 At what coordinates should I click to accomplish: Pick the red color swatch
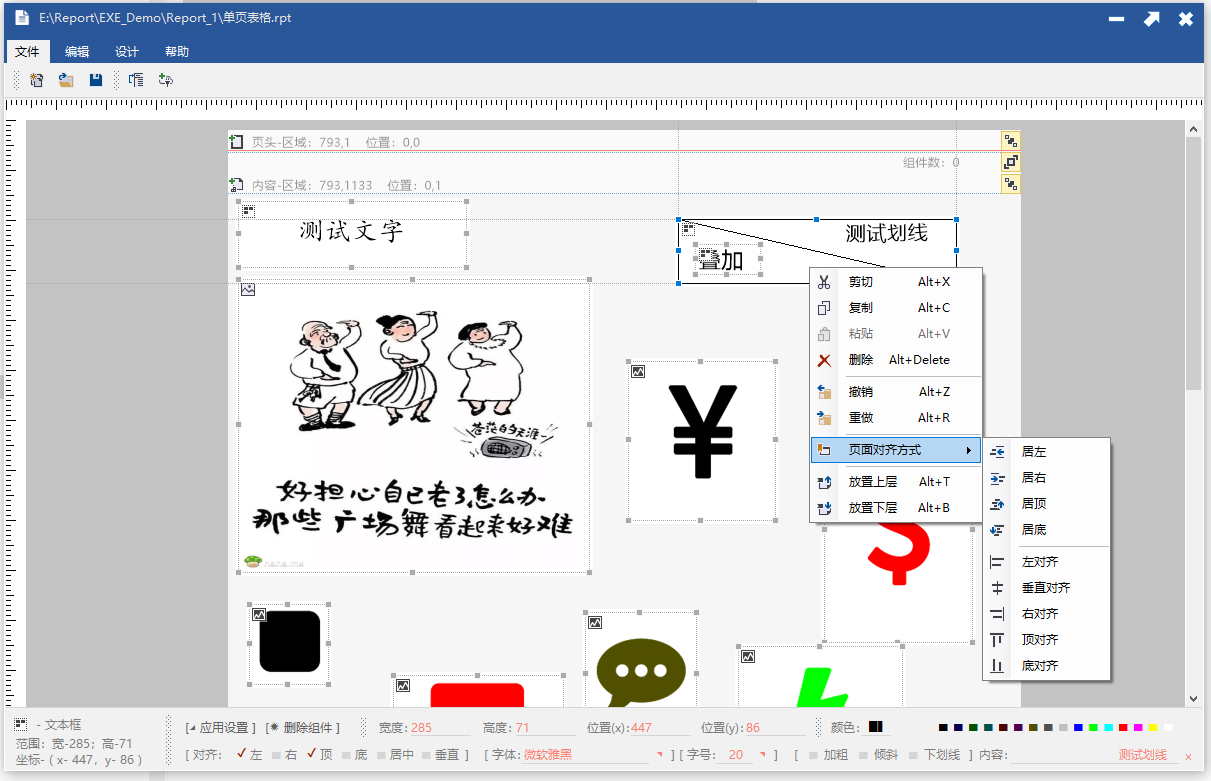pyautogui.click(x=1123, y=727)
